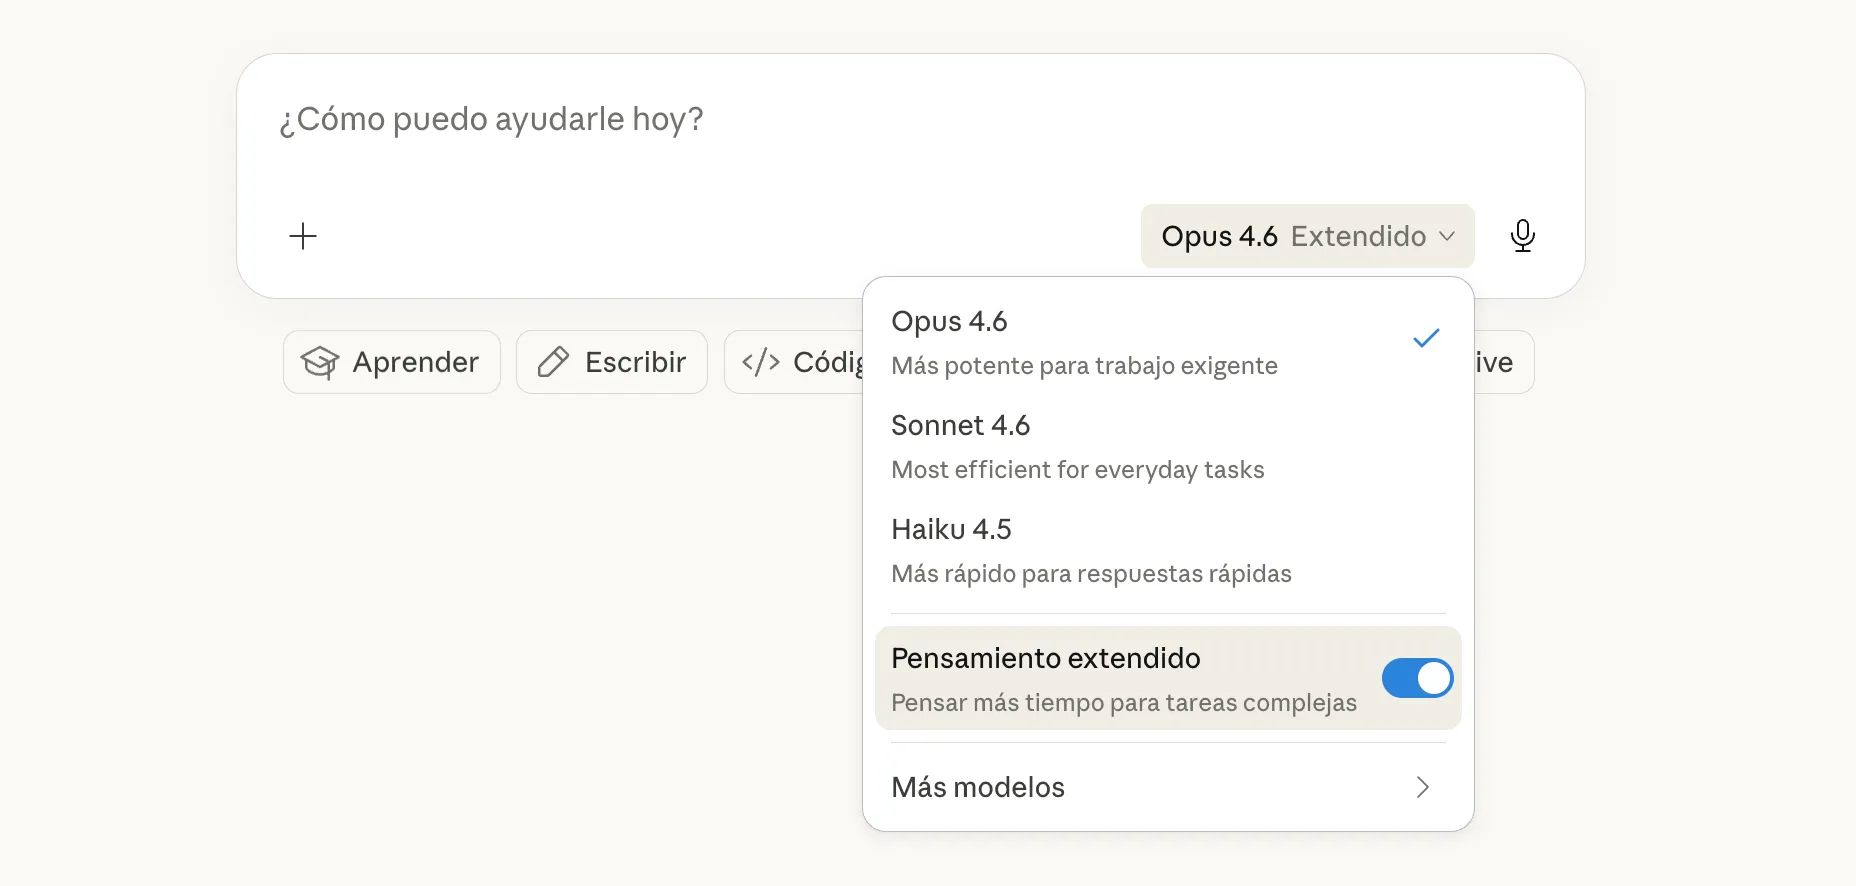Click the chevron arrow next to Más modelos

tap(1423, 787)
